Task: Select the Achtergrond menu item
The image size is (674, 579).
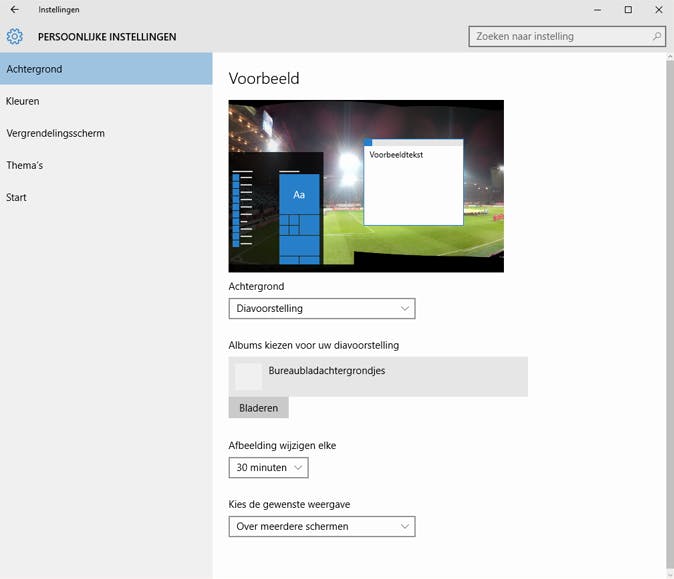Action: pos(106,69)
